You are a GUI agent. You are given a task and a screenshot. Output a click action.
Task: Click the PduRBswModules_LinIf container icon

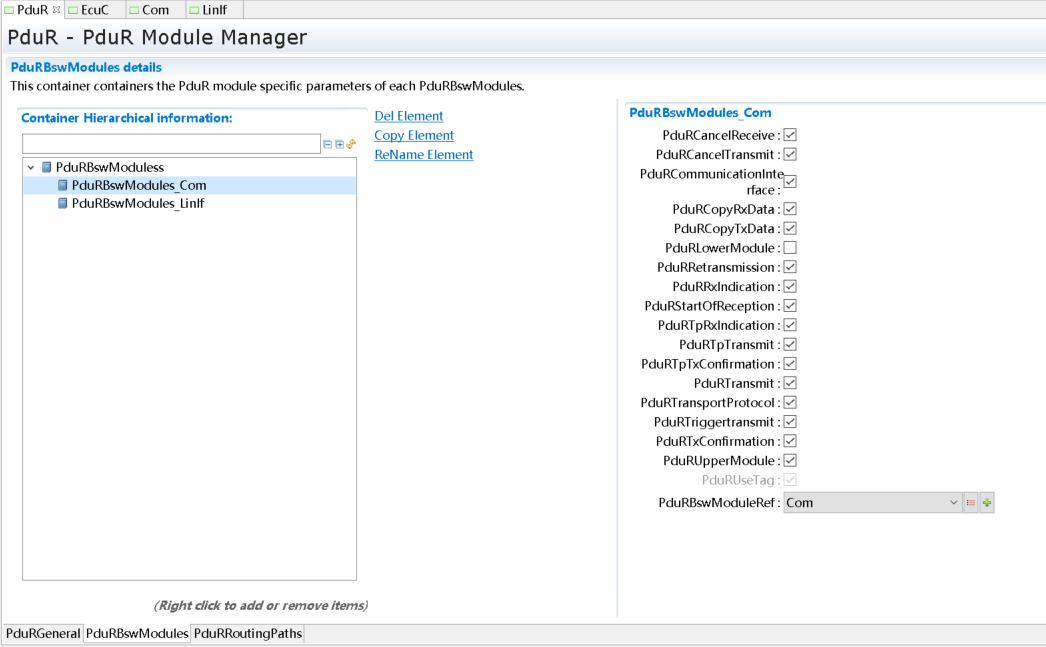click(x=63, y=203)
